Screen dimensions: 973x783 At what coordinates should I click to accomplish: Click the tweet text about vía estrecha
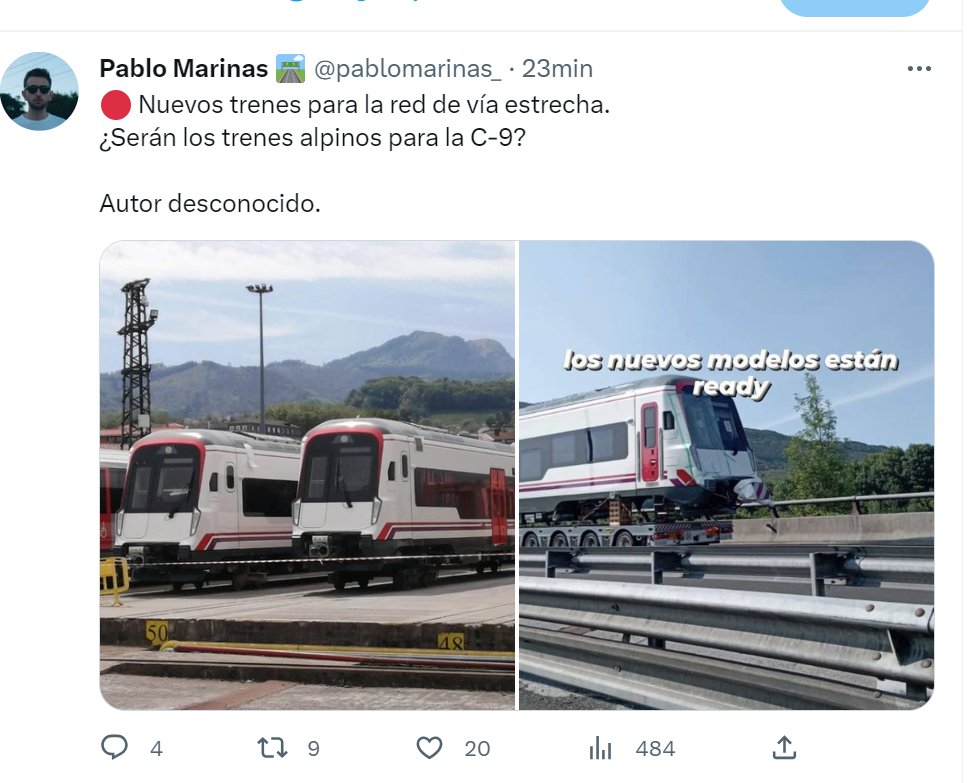374,105
